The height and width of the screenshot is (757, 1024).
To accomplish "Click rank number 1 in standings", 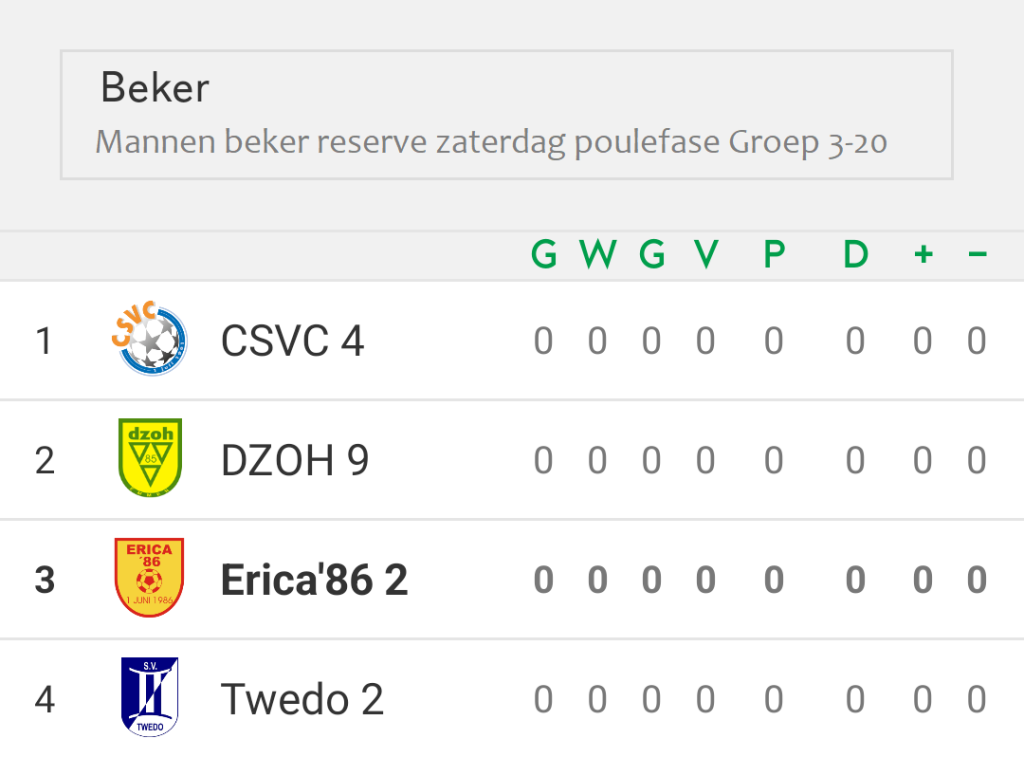I will pyautogui.click(x=44, y=341).
